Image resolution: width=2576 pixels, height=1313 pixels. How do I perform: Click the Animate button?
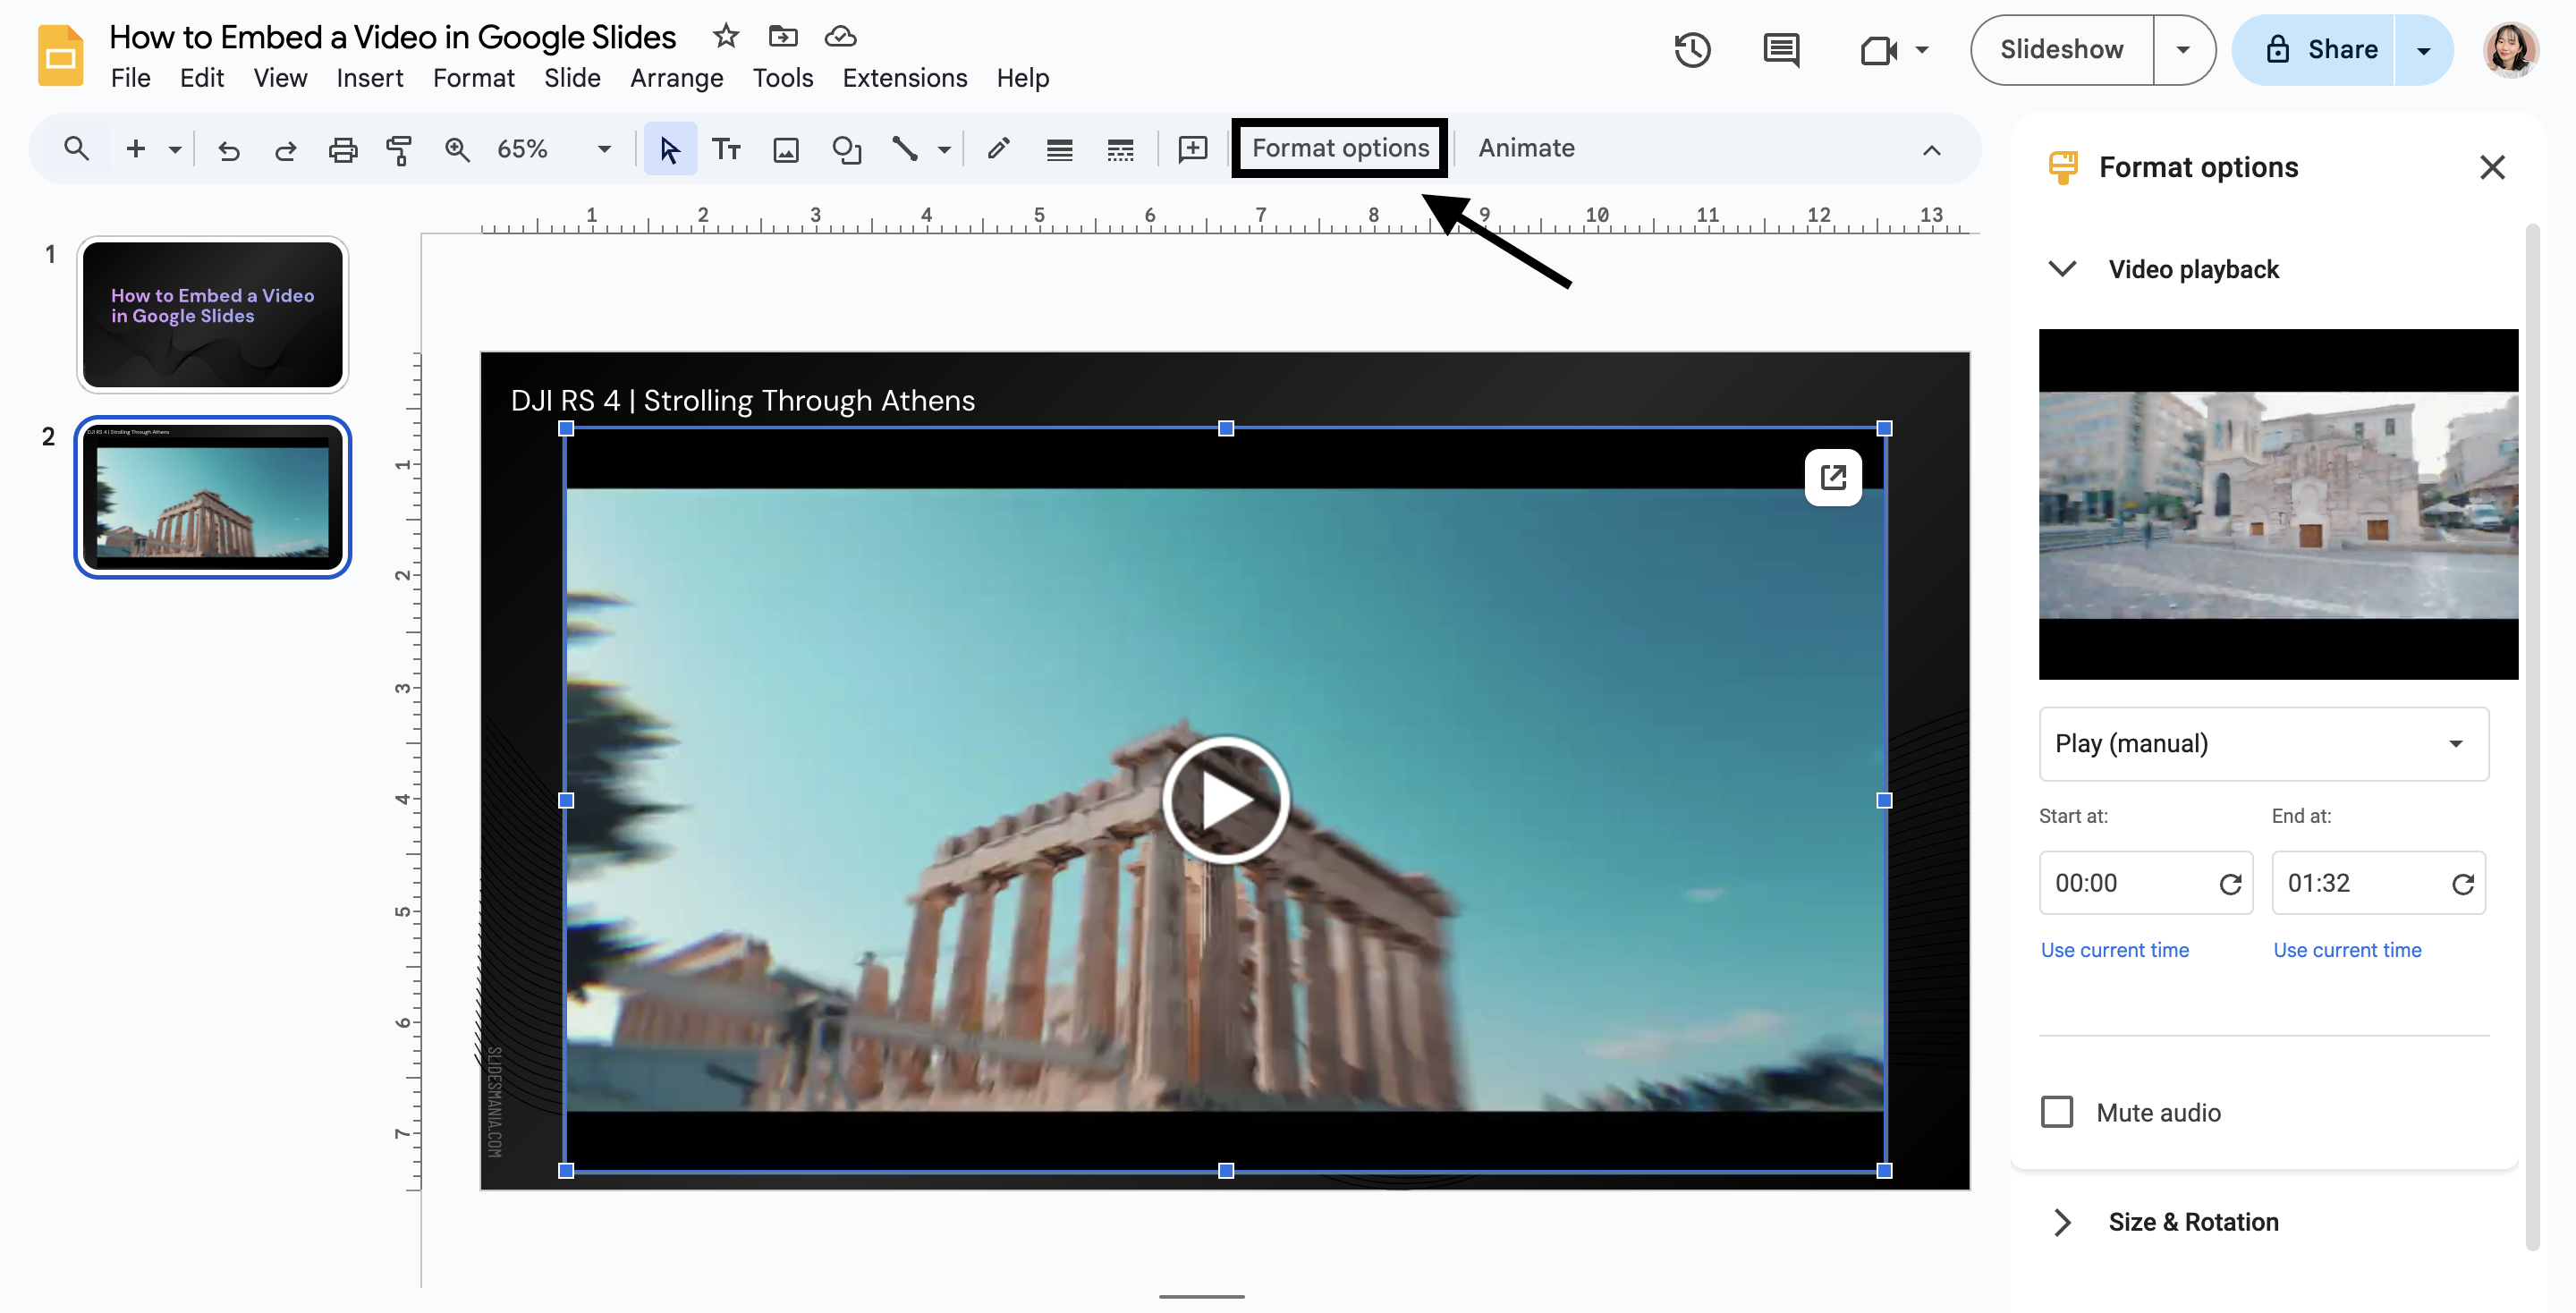coord(1526,148)
